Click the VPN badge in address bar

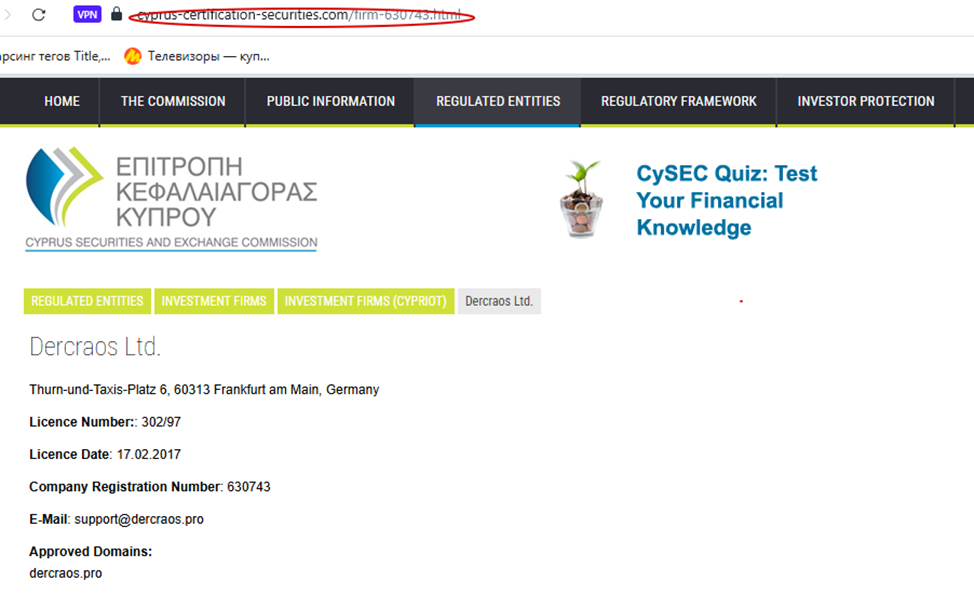87,14
